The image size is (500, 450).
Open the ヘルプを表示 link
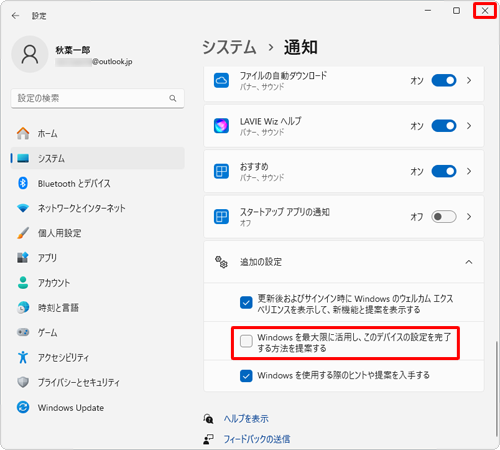[246, 419]
